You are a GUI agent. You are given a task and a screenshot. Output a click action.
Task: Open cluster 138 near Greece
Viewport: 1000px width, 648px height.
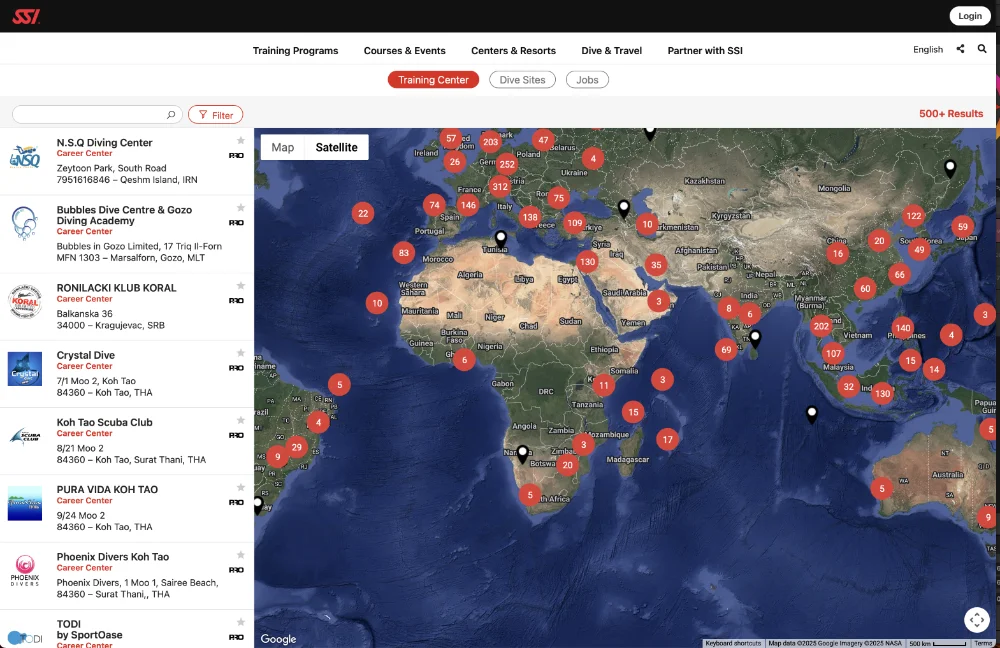(x=530, y=217)
